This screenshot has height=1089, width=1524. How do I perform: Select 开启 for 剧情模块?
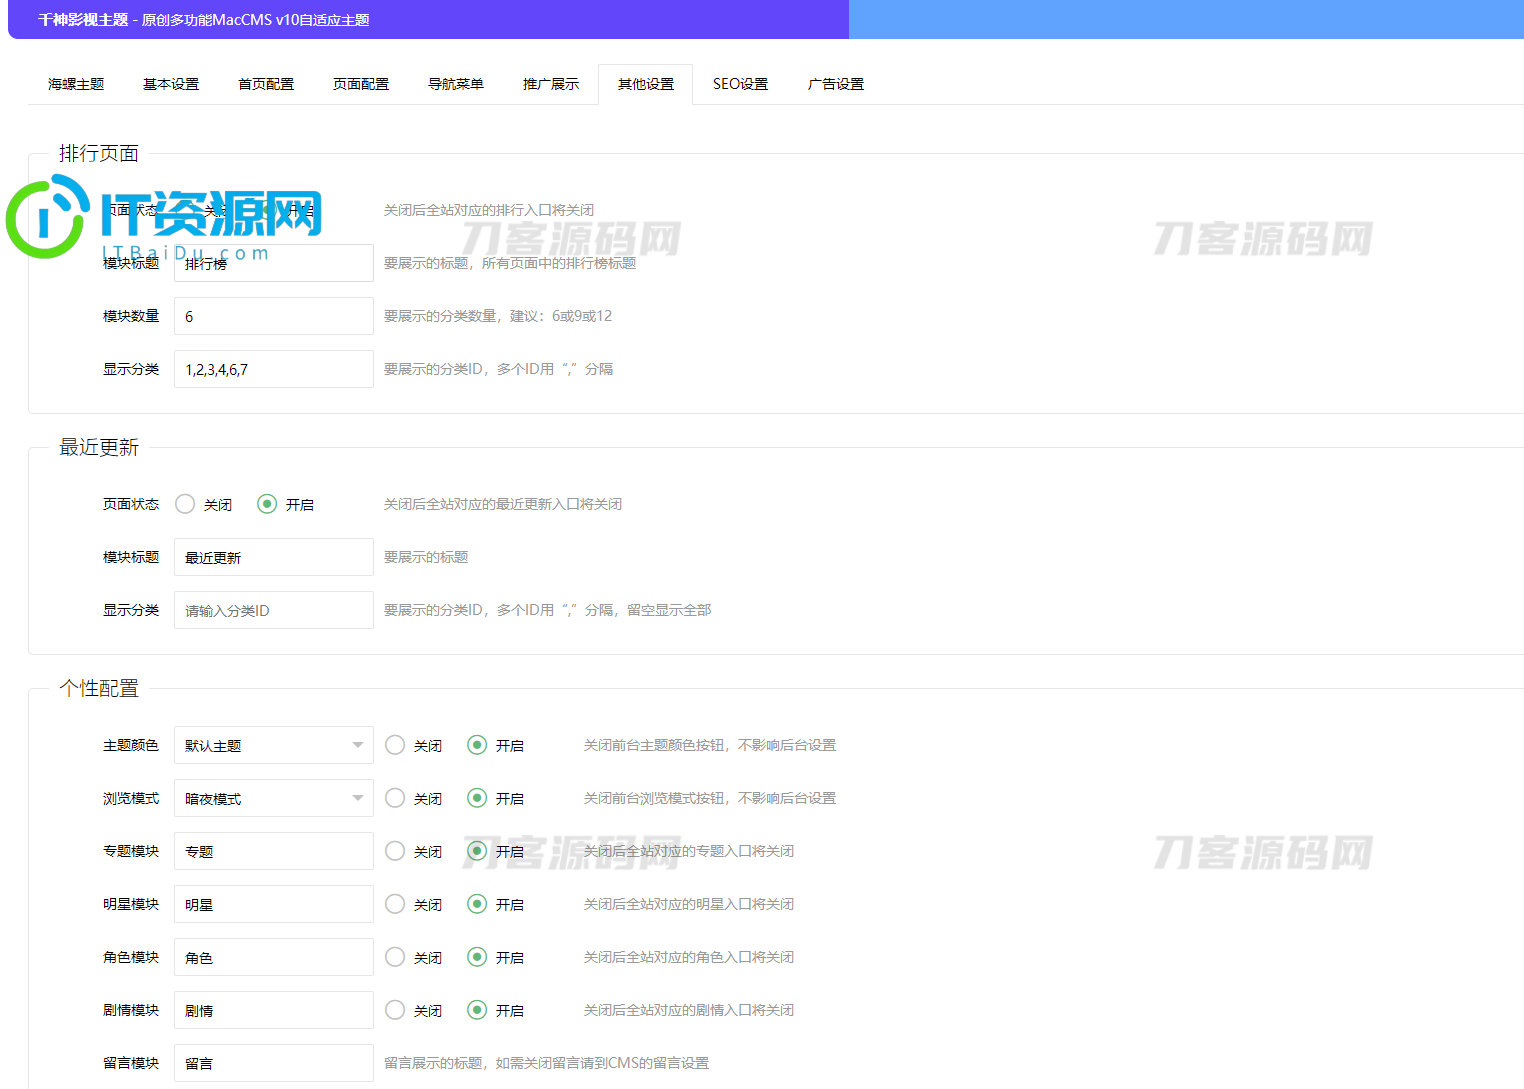[x=495, y=1010]
